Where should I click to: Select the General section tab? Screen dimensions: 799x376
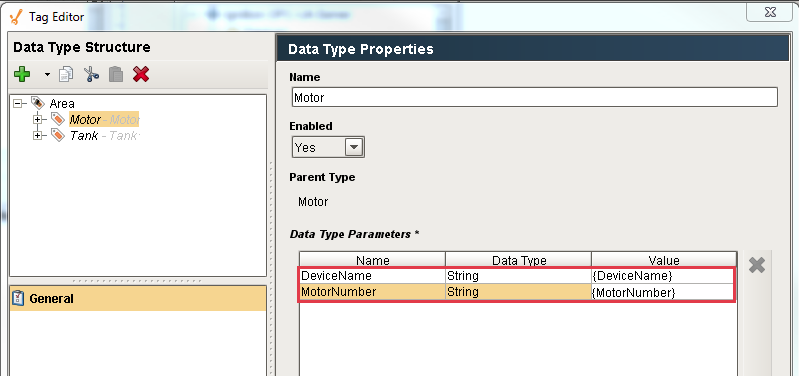click(138, 299)
